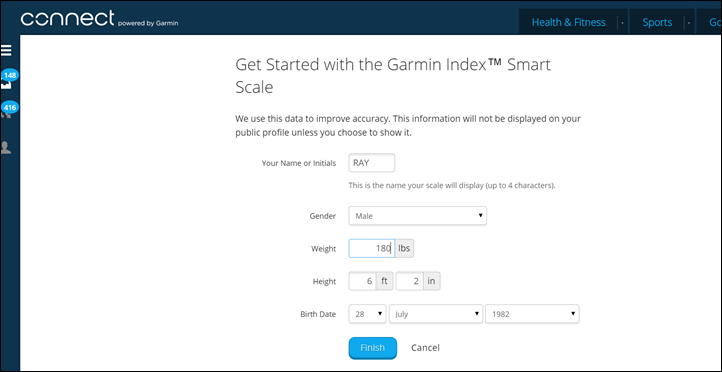Click the blue Finish button

(x=373, y=348)
